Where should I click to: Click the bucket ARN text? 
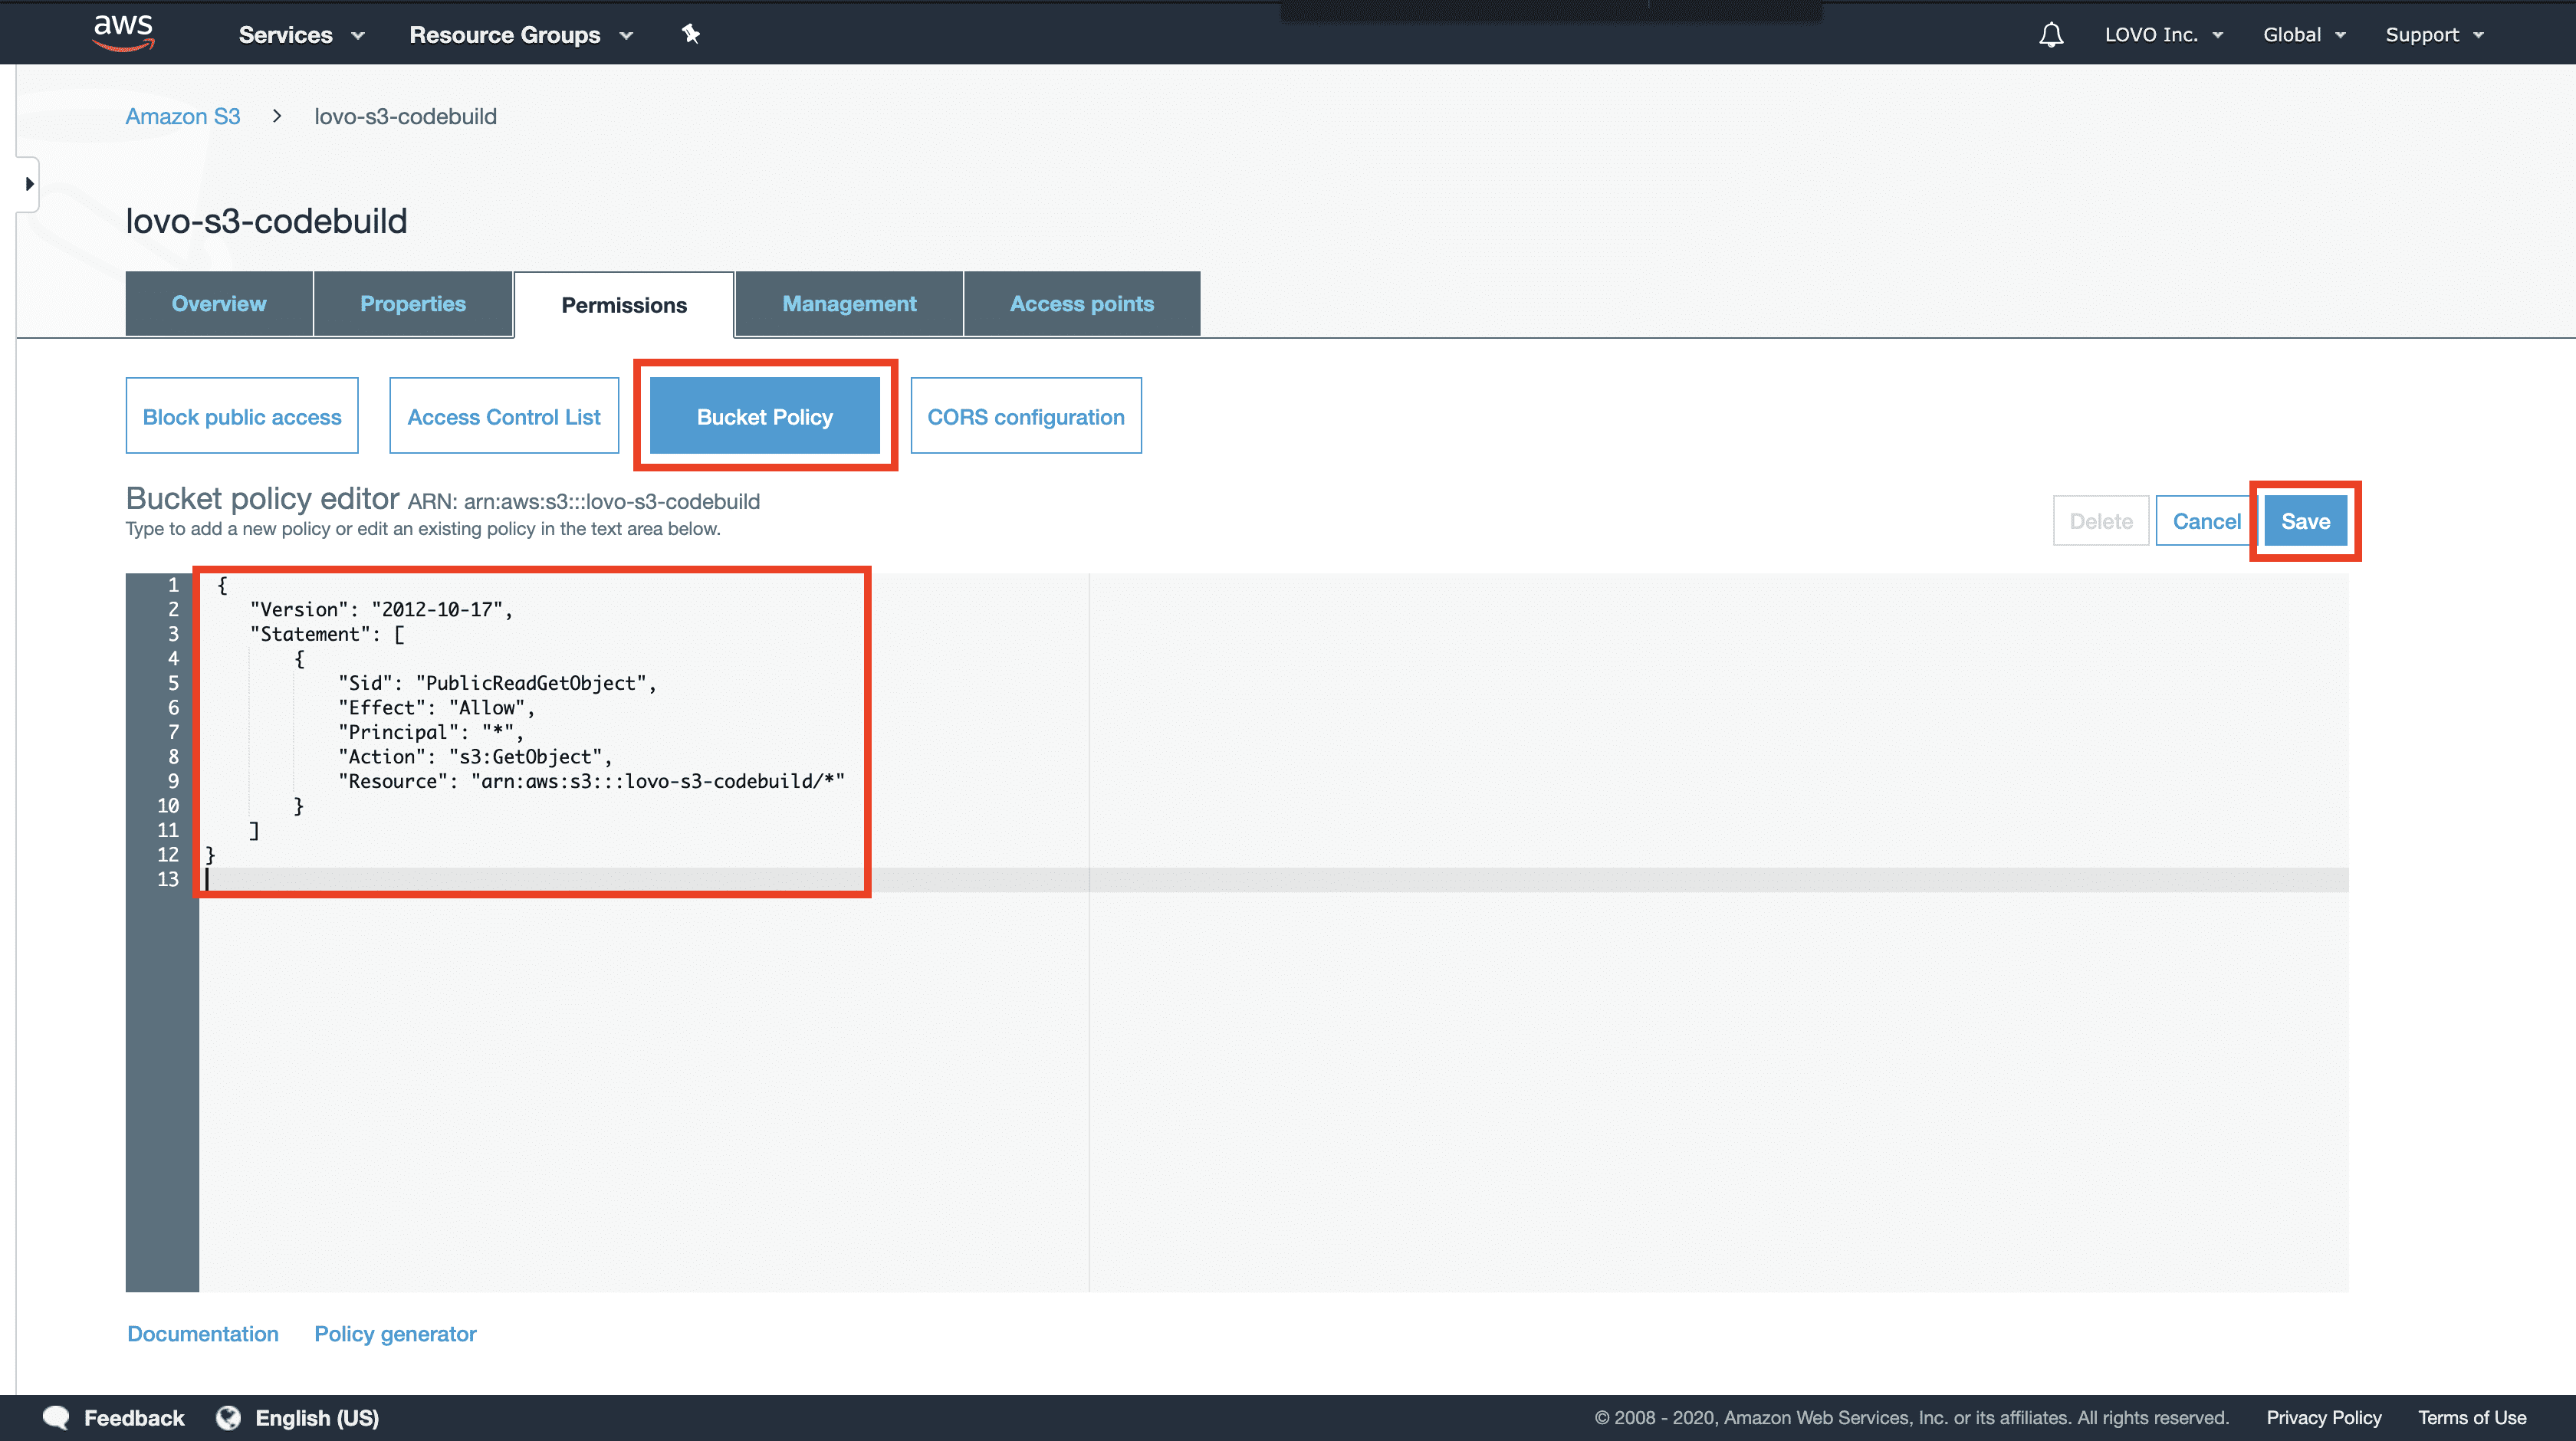584,501
